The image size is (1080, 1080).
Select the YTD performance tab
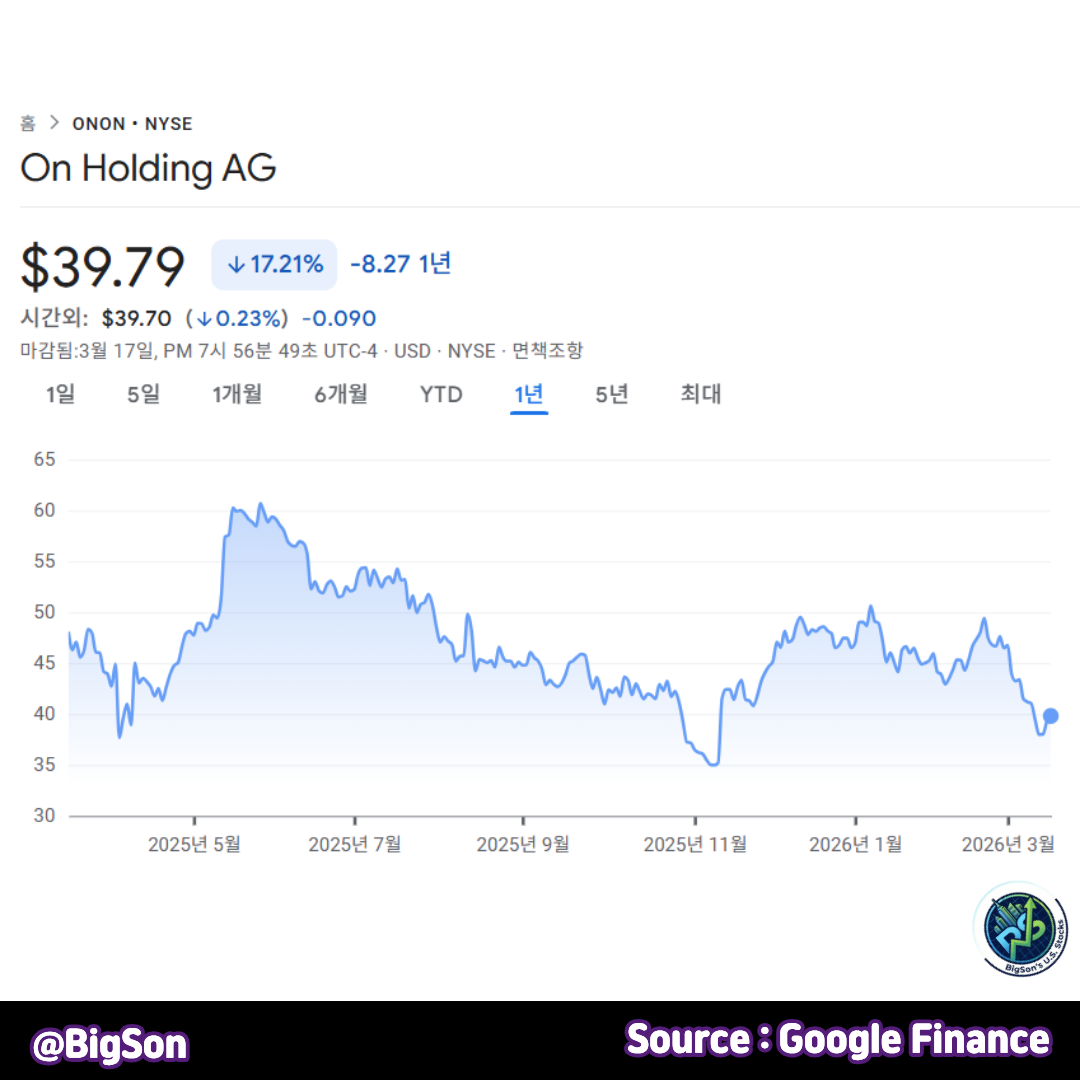[x=441, y=394]
